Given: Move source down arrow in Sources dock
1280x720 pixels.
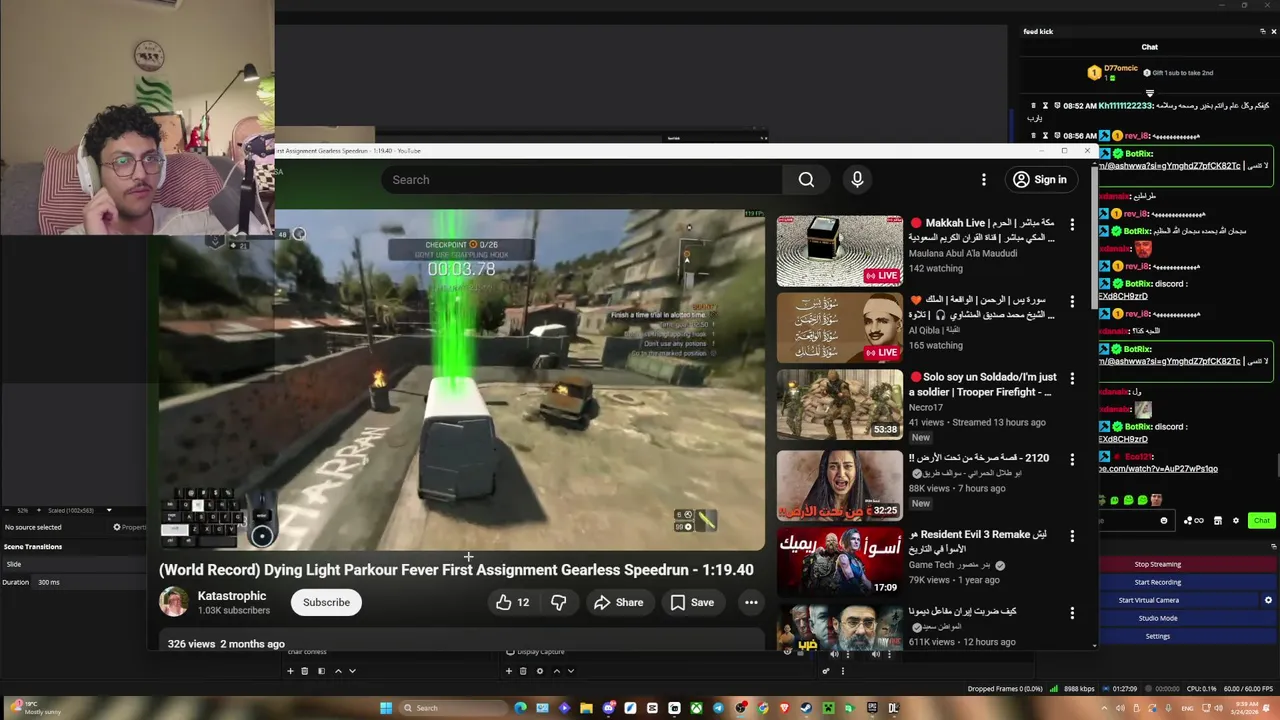Looking at the screenshot, I should tap(571, 671).
